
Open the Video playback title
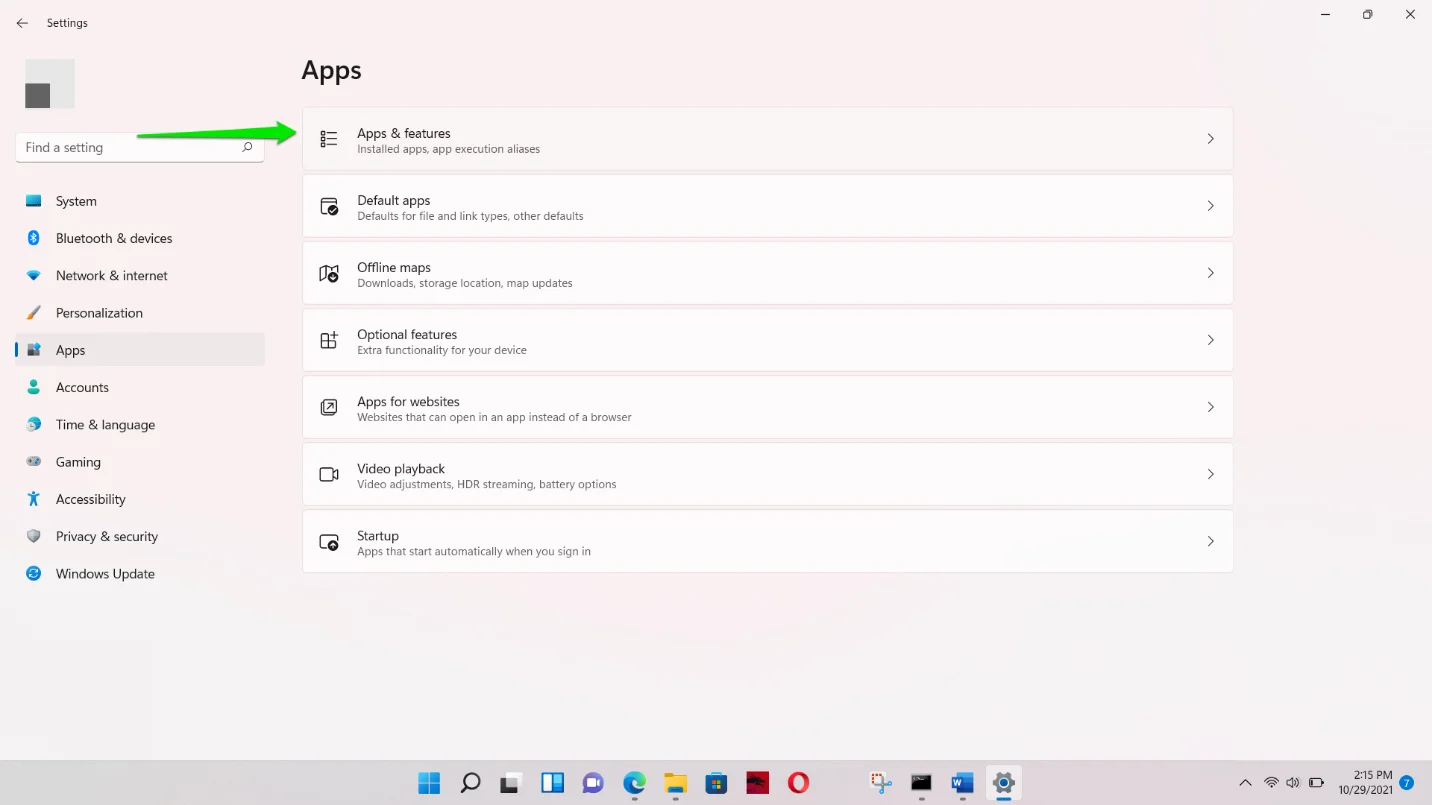(x=401, y=468)
